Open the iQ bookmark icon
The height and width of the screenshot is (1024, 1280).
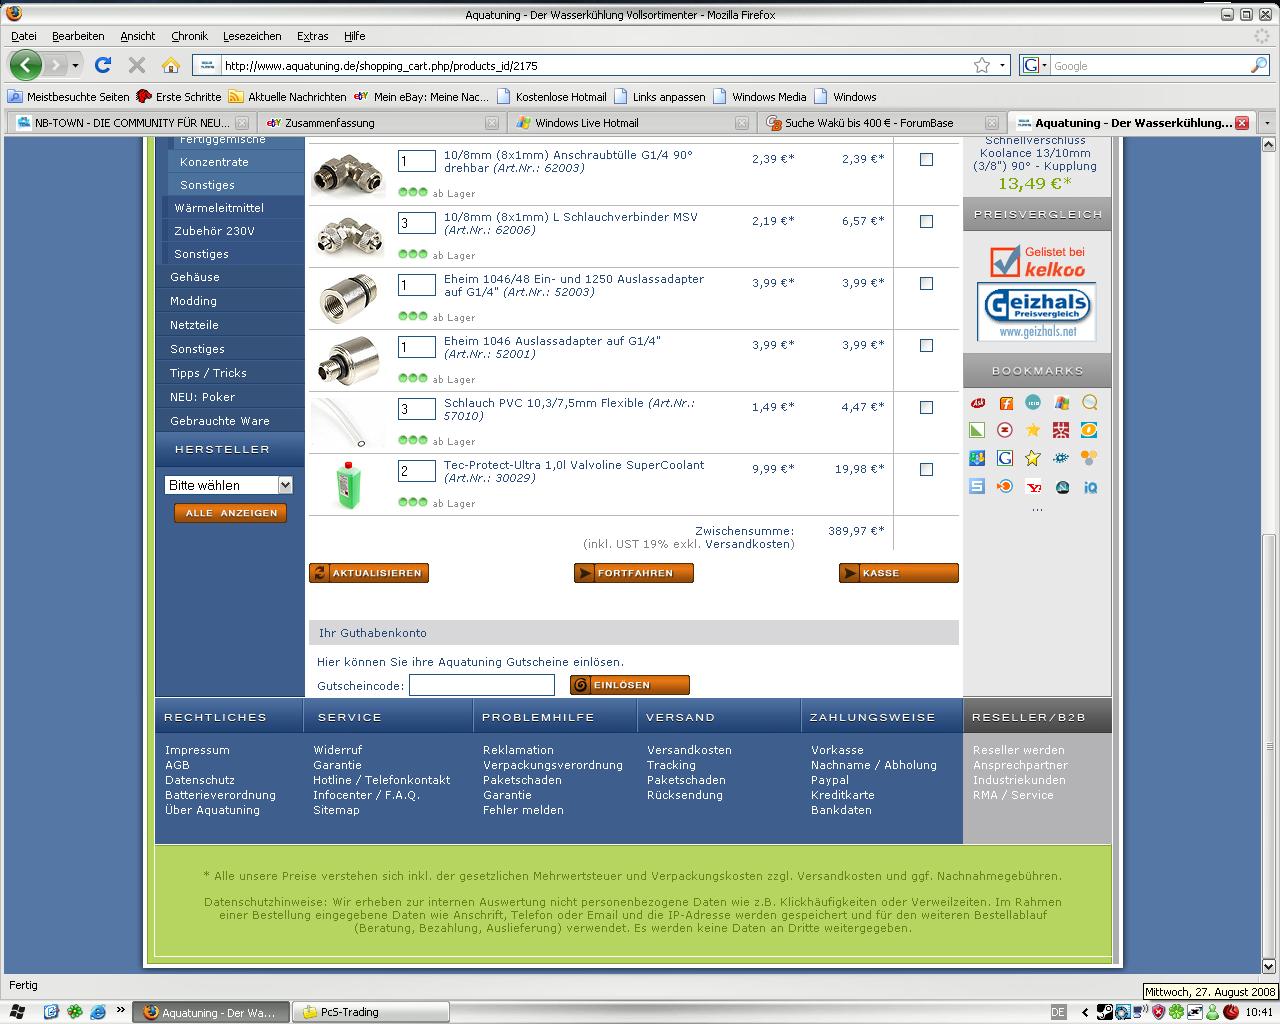(1090, 487)
